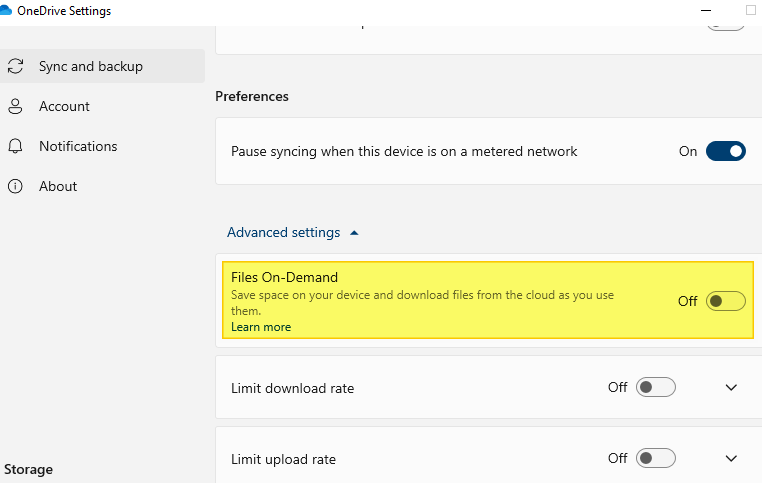The height and width of the screenshot is (483, 762).
Task: Collapse the Advanced settings section
Action: tap(293, 232)
